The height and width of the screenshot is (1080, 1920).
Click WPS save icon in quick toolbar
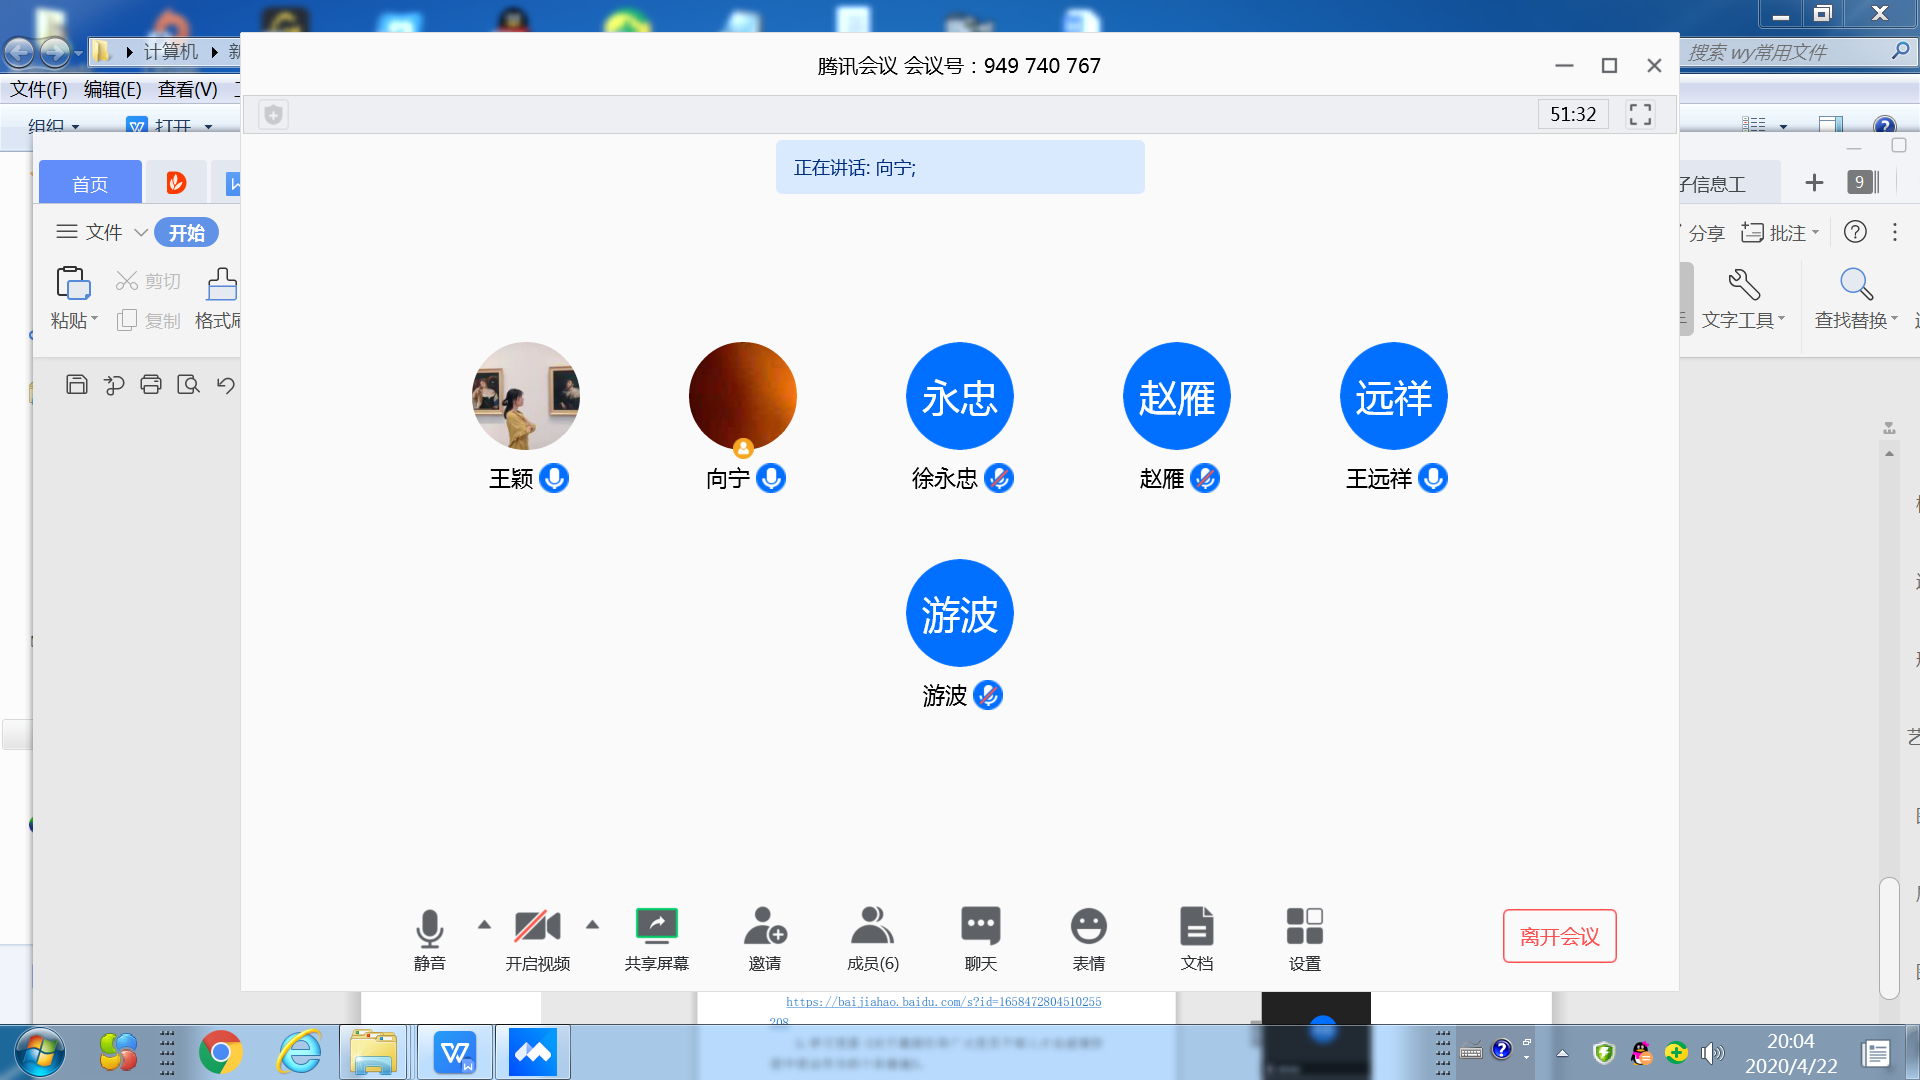coord(77,385)
